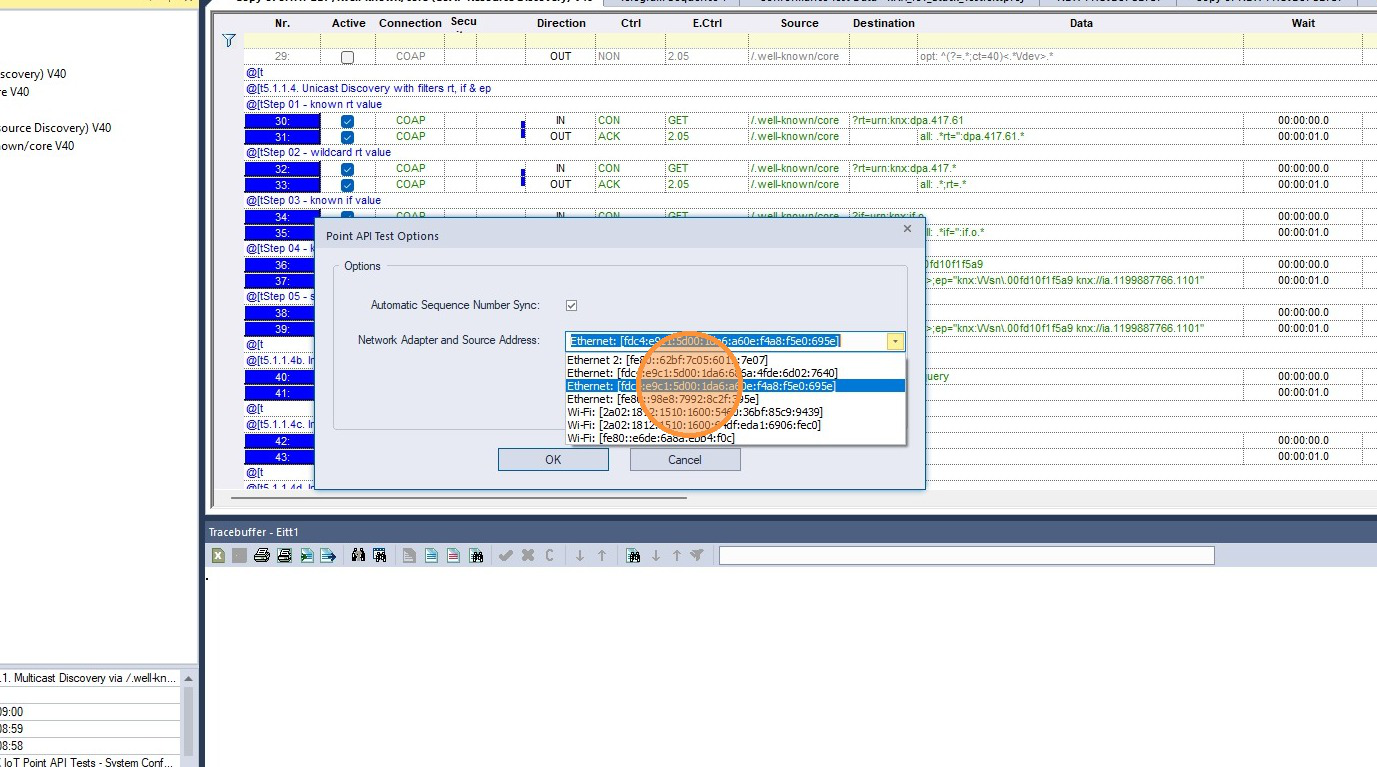Click the binoculars with filmstrip icon
The height and width of the screenshot is (767, 1377).
click(x=380, y=556)
